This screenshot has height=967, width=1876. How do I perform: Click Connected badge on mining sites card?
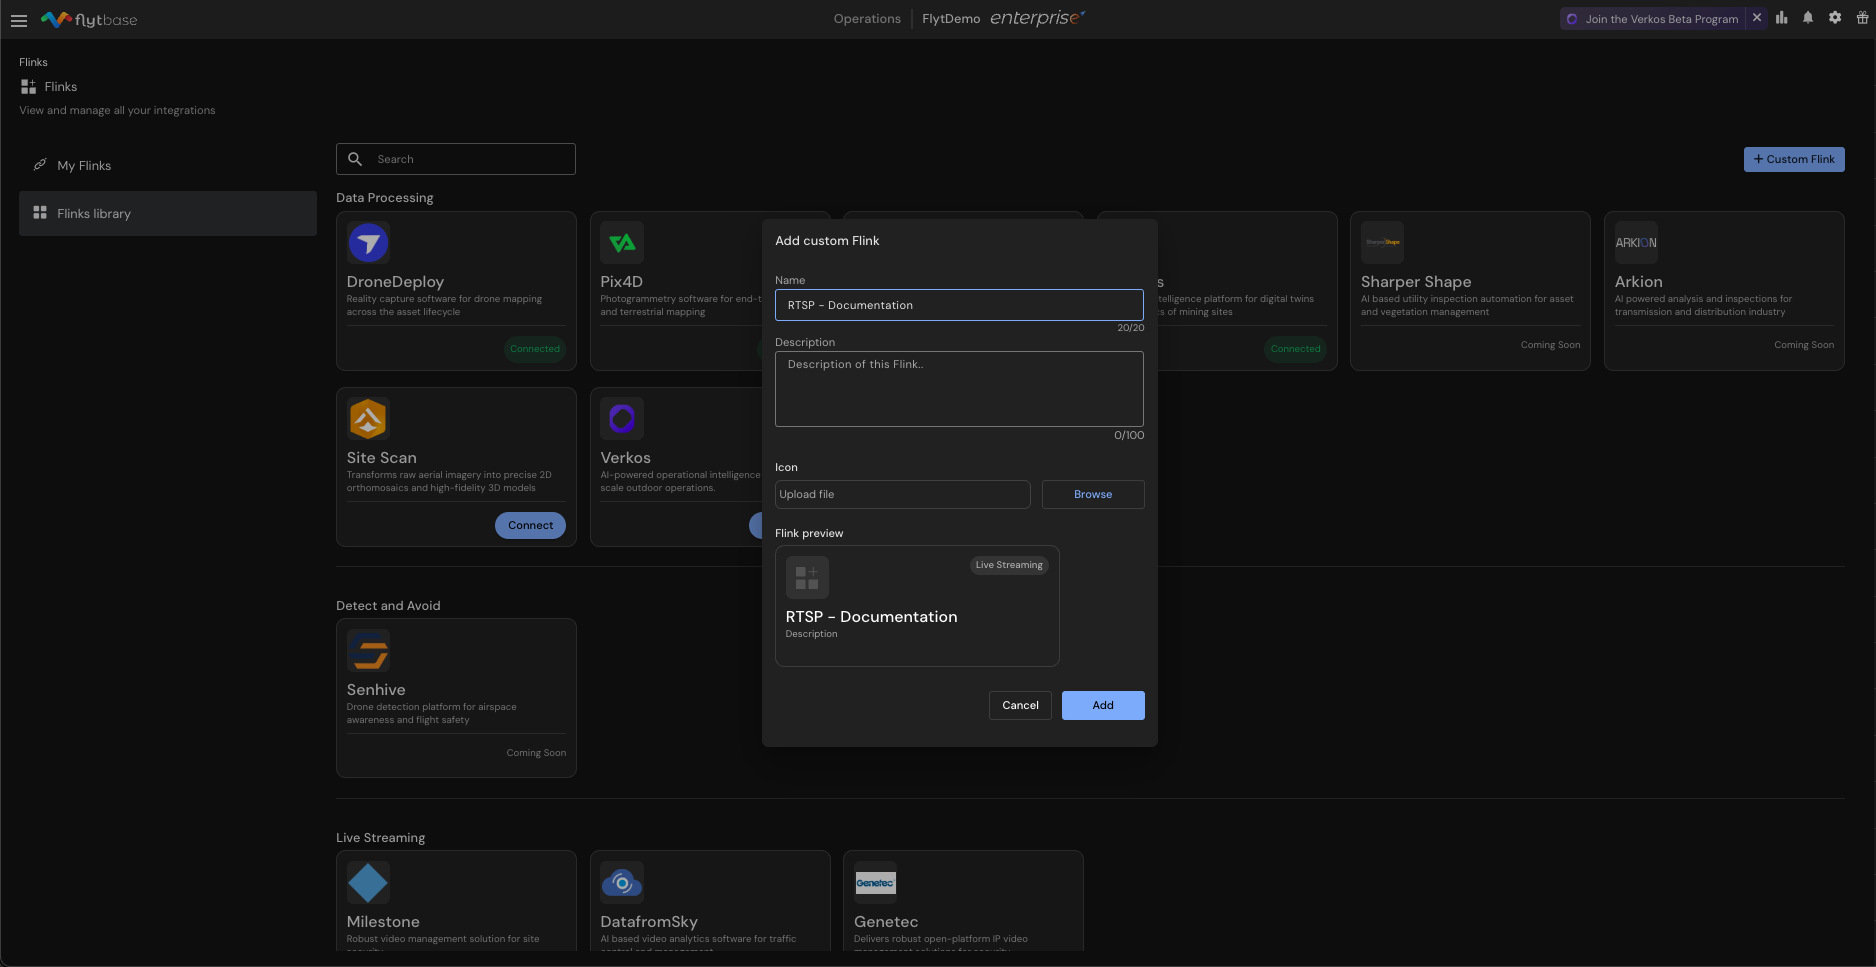coord(1295,349)
